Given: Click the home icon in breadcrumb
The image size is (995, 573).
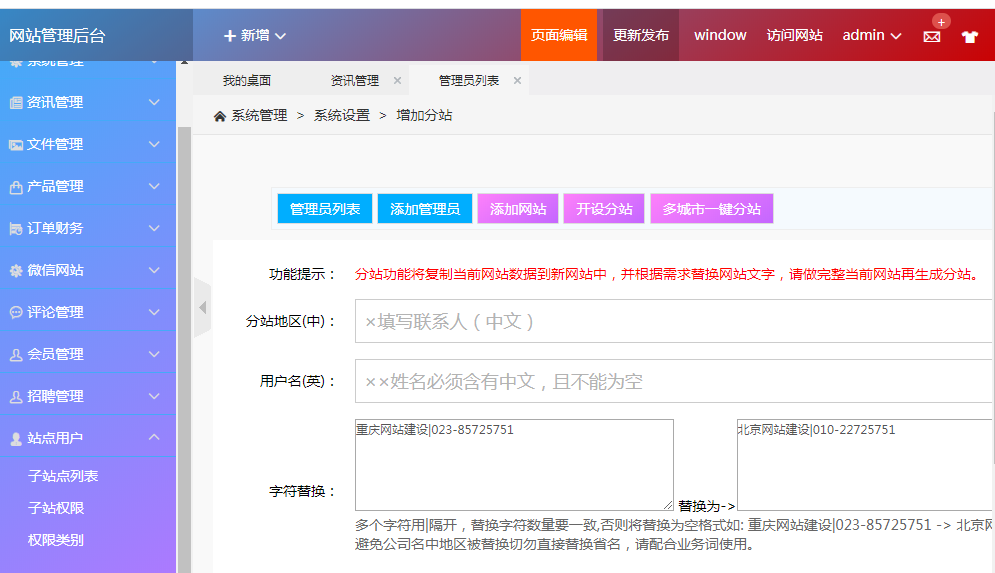Looking at the screenshot, I should pyautogui.click(x=220, y=116).
